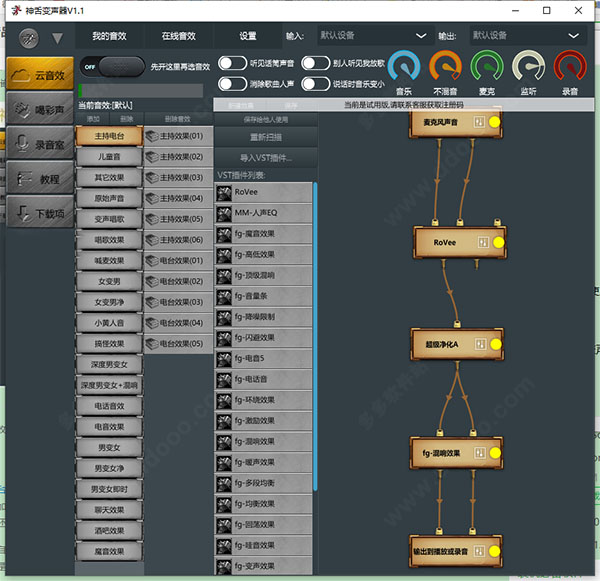Viewport: 600px width, 581px height.
Task: Open settings icon on 麦克风声音 node
Action: tap(479, 122)
